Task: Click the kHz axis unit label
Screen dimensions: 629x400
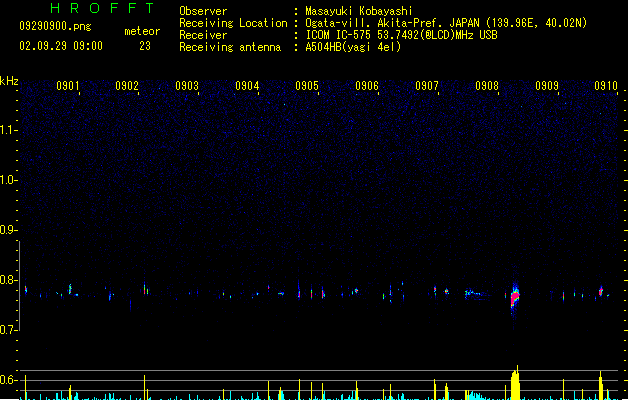Action: (9, 81)
